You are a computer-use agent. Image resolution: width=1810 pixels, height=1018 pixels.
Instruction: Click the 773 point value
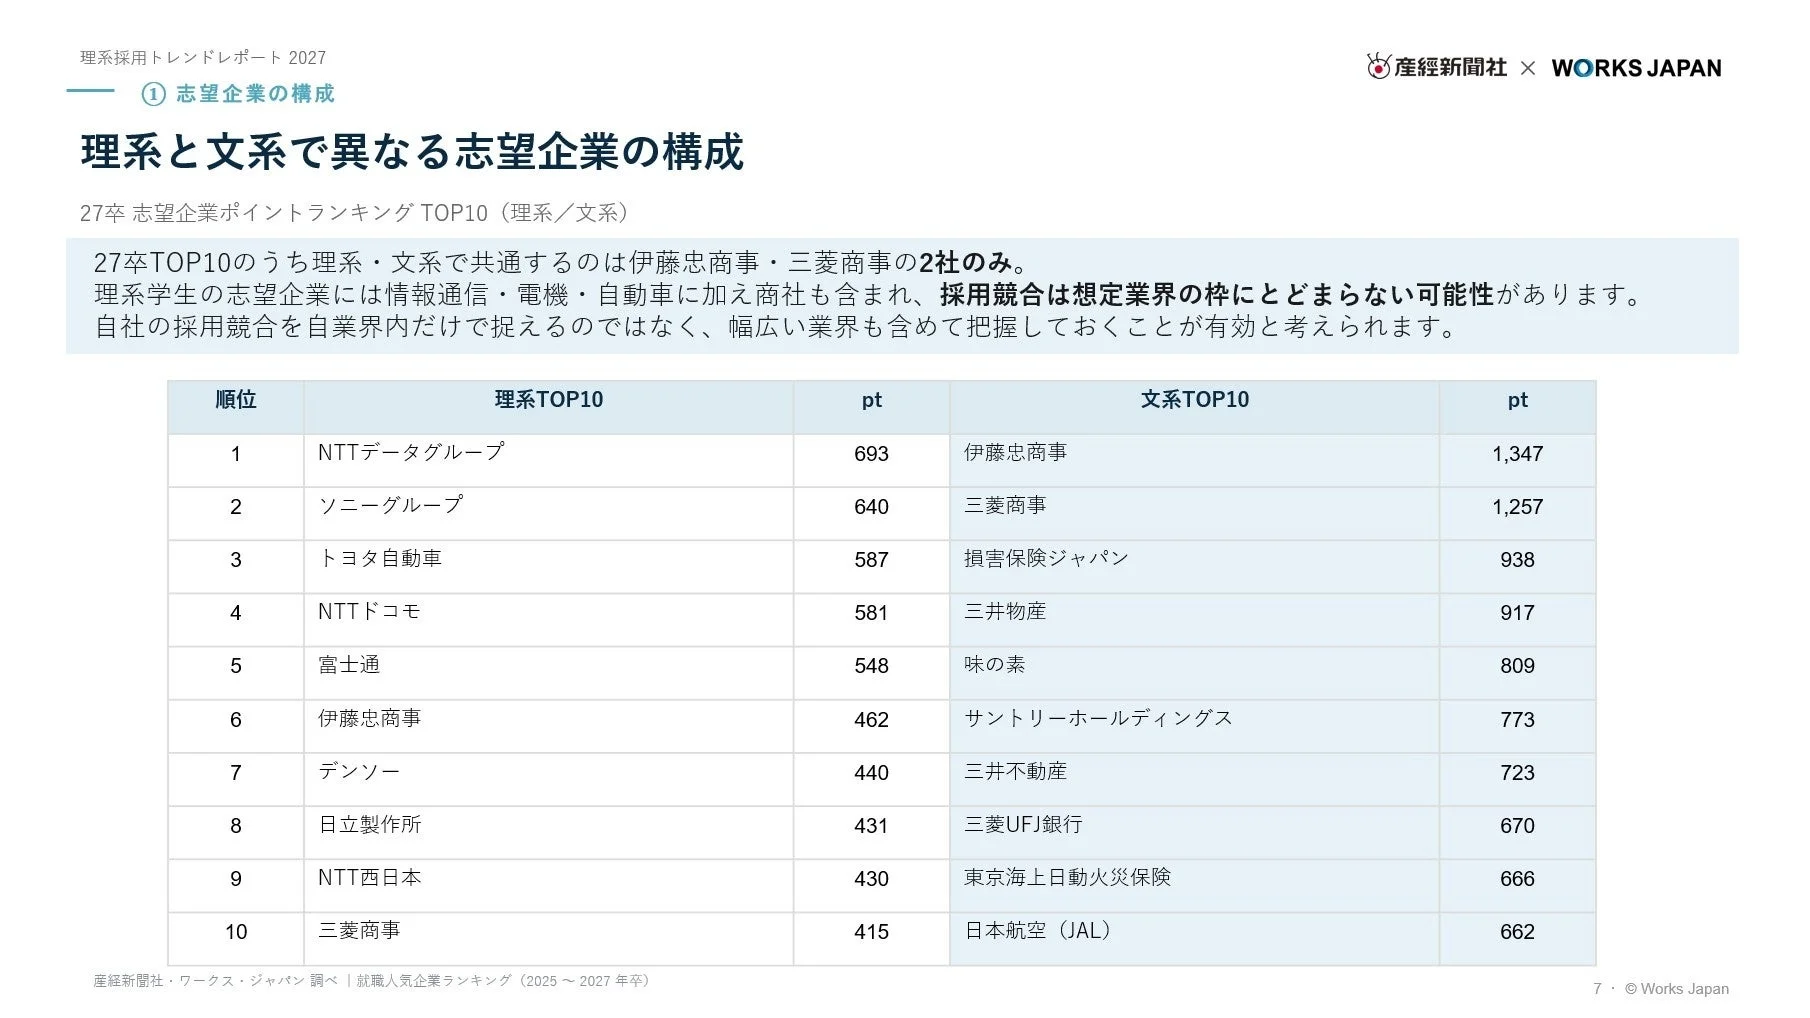(x=1517, y=720)
